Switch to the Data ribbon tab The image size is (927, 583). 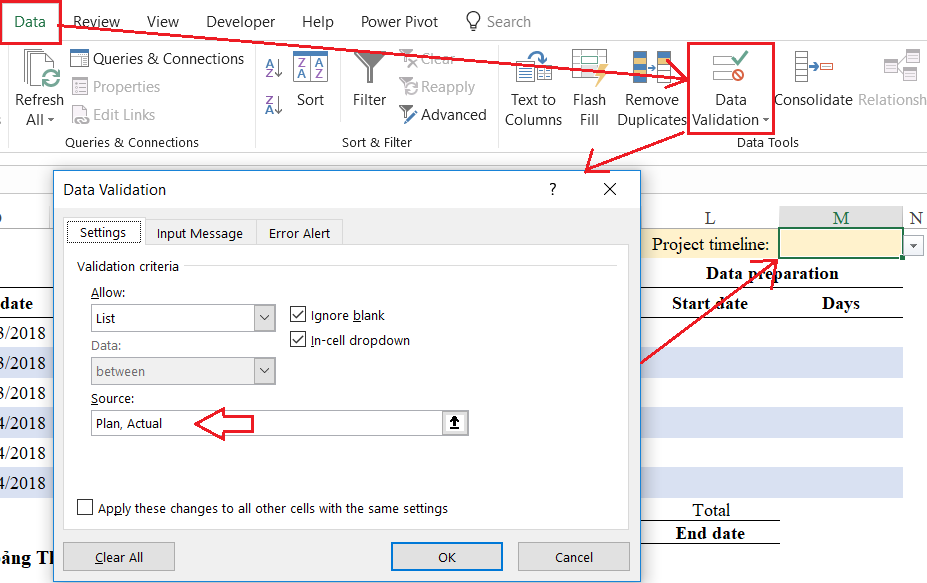click(x=30, y=22)
